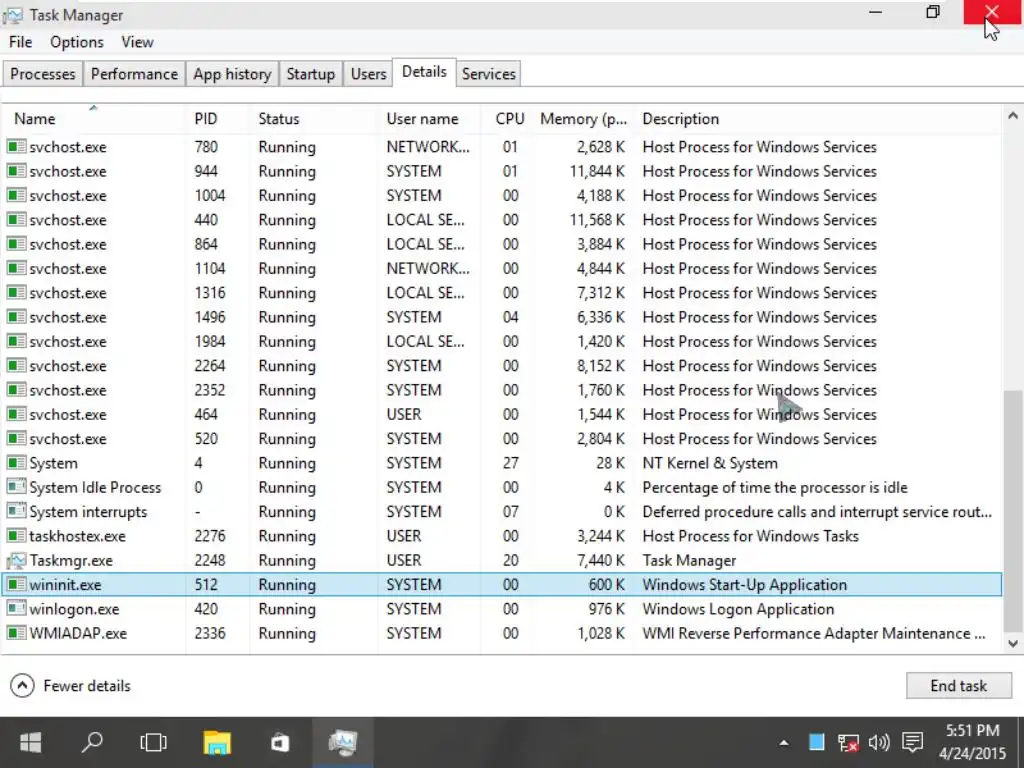Screen dimensions: 1024x768
Task: Open the Options menu
Action: point(76,42)
